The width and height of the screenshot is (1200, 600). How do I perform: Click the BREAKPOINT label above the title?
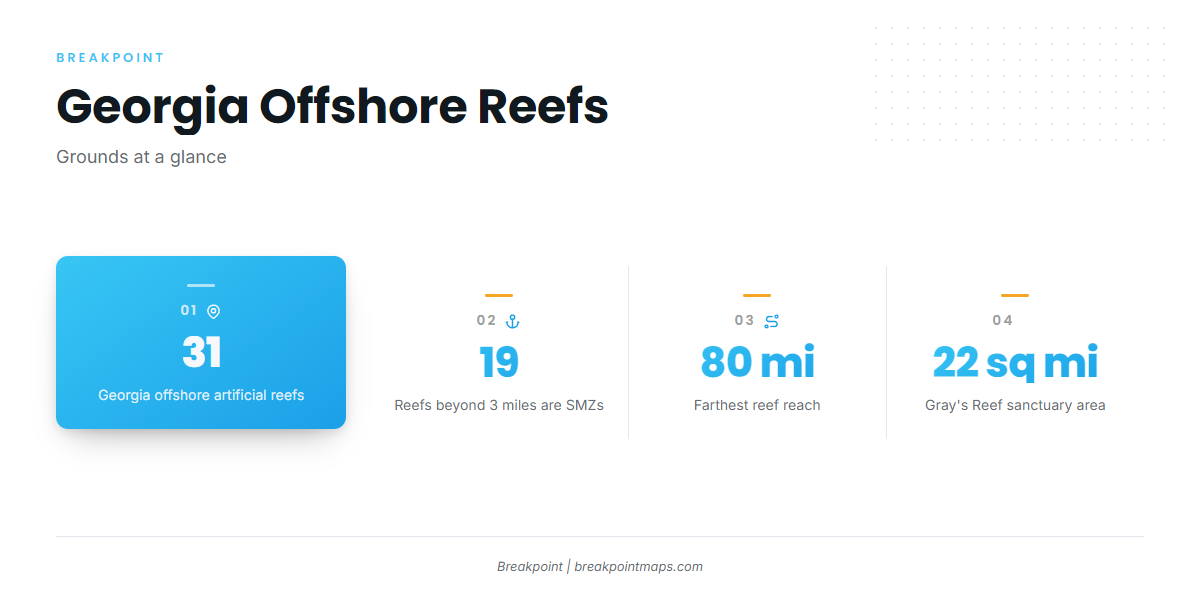tap(111, 58)
